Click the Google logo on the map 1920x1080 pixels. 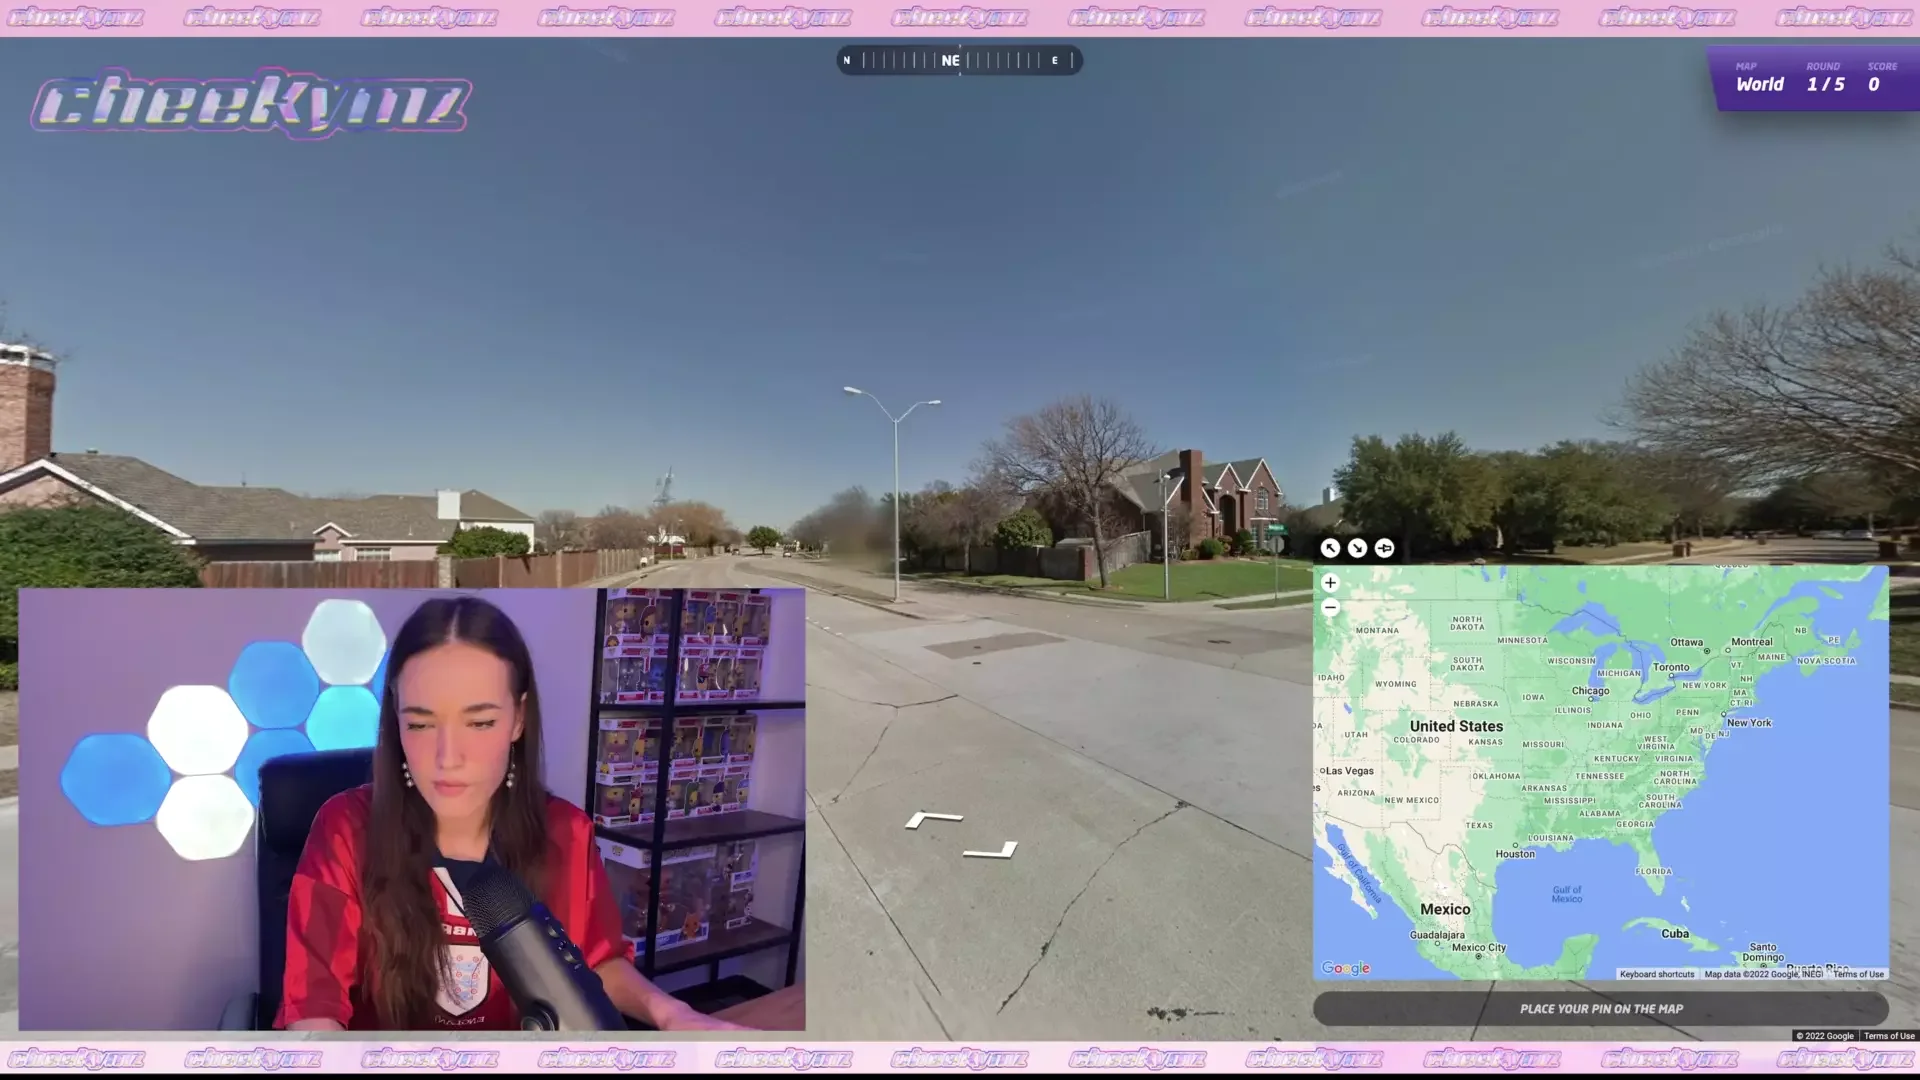pos(1345,968)
